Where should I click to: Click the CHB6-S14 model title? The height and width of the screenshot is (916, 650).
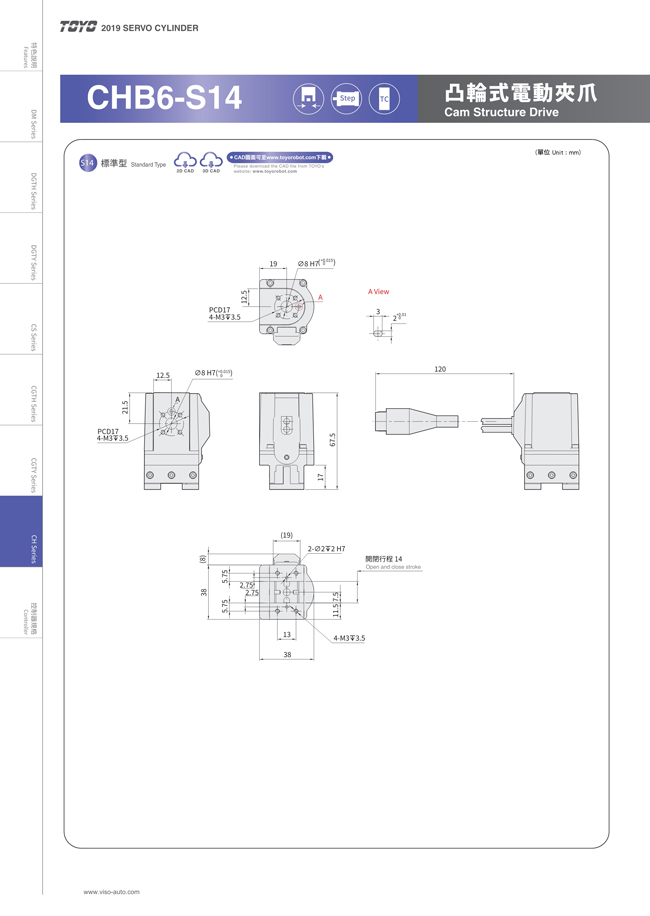[164, 98]
